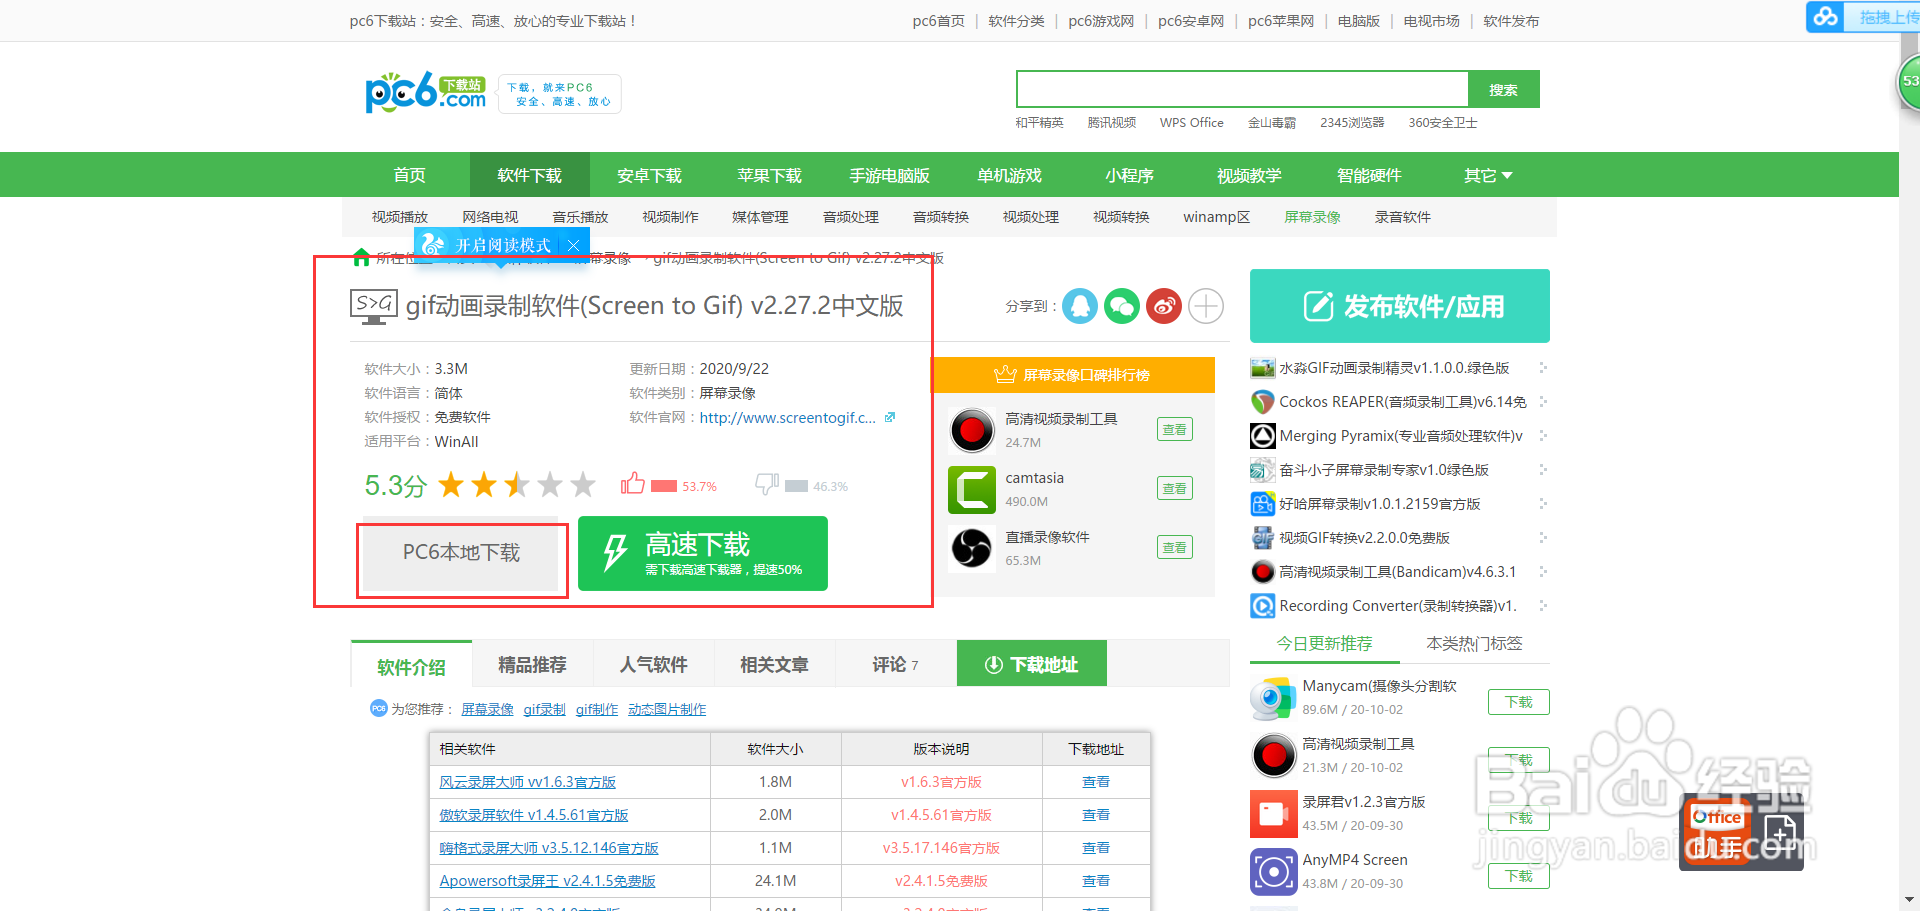Click the 下载地址 green tab button
1920x911 pixels.
pyautogui.click(x=1032, y=664)
